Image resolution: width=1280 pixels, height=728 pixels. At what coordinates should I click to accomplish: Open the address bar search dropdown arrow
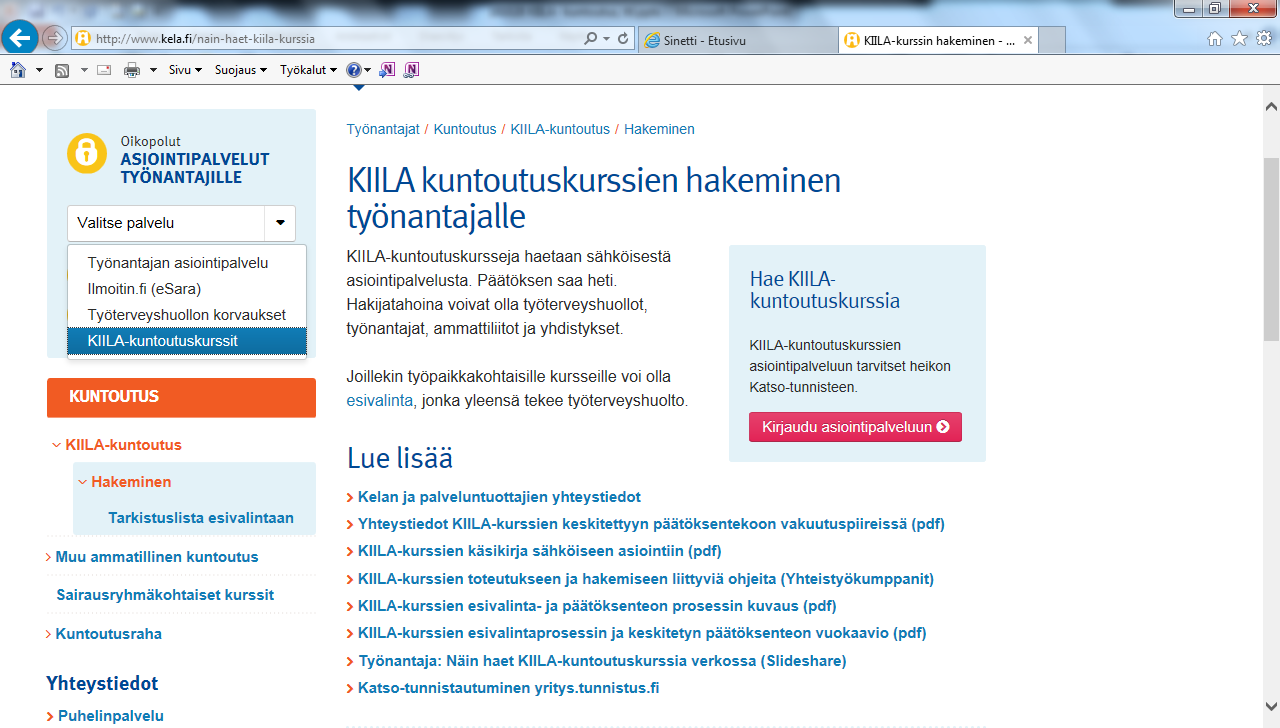[x=606, y=39]
